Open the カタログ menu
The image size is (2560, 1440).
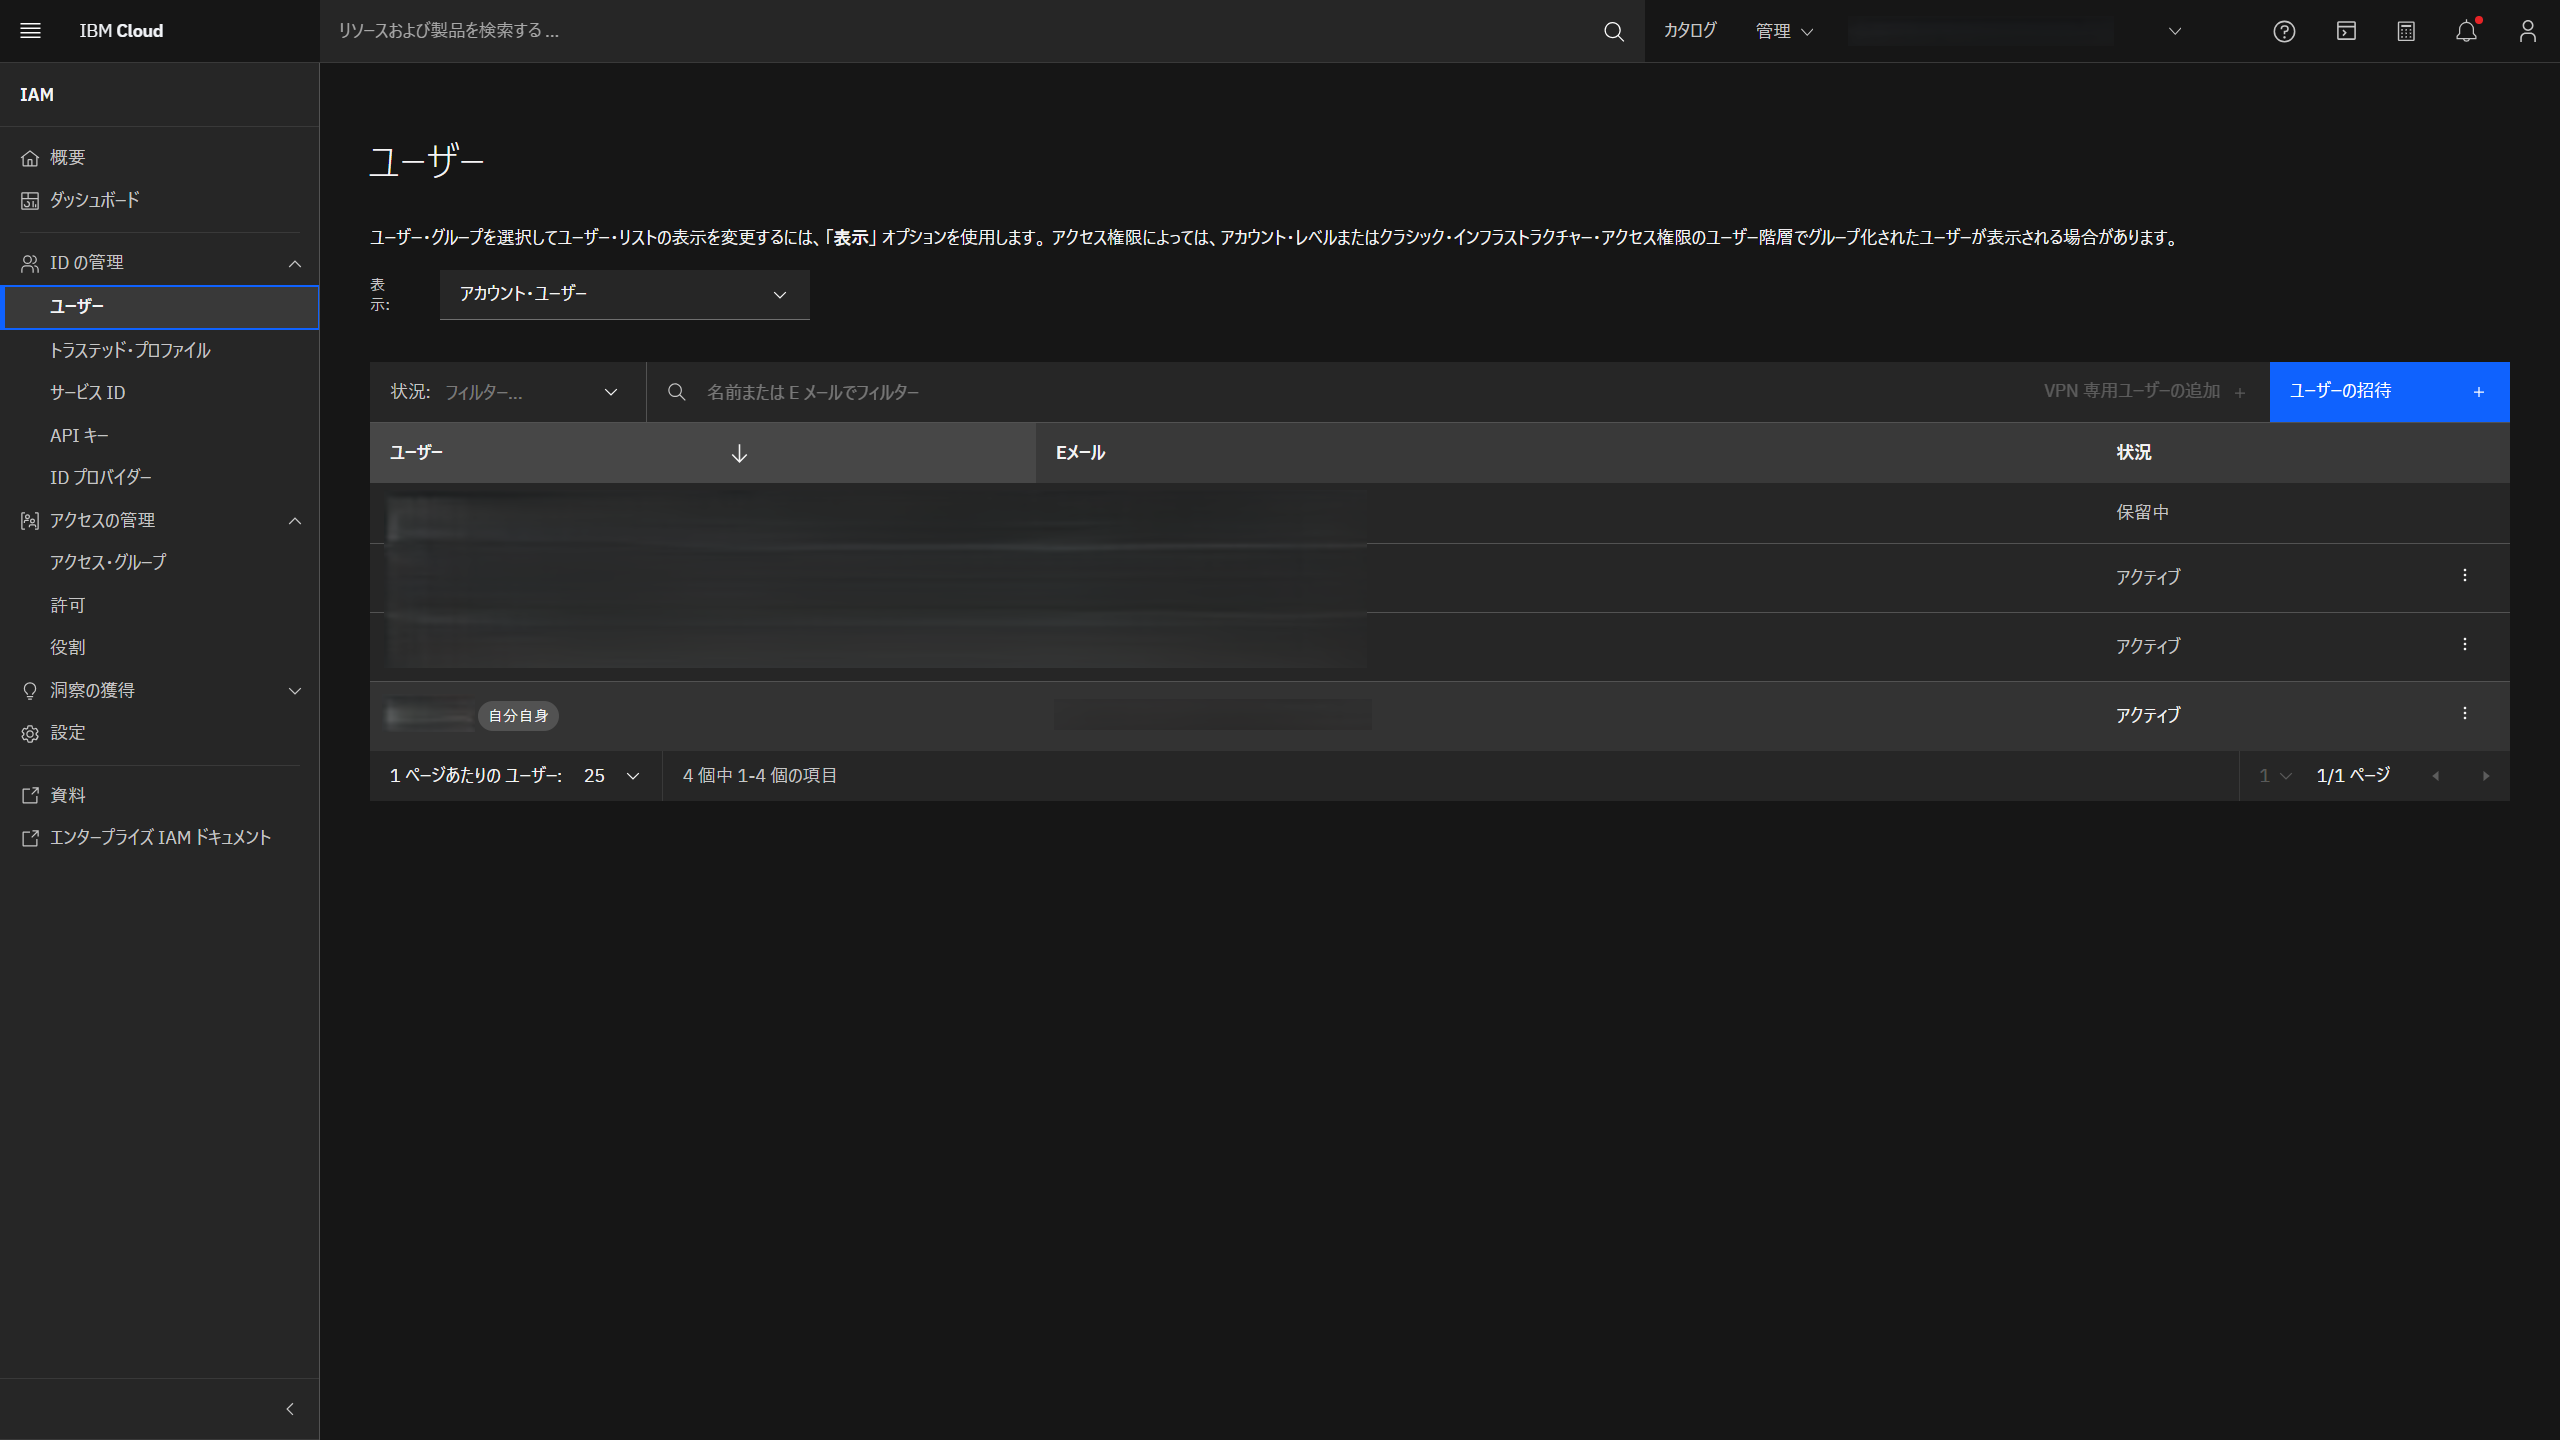click(1689, 31)
